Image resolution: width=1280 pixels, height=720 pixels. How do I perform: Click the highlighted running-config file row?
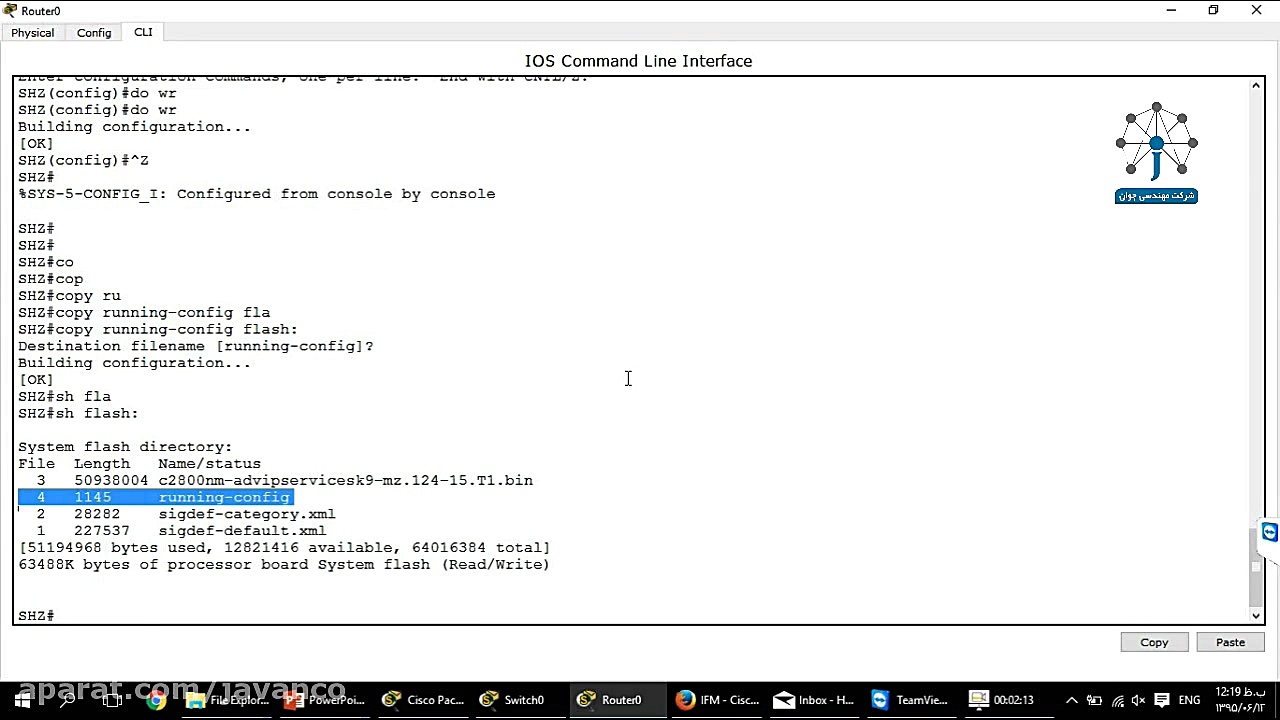point(155,497)
